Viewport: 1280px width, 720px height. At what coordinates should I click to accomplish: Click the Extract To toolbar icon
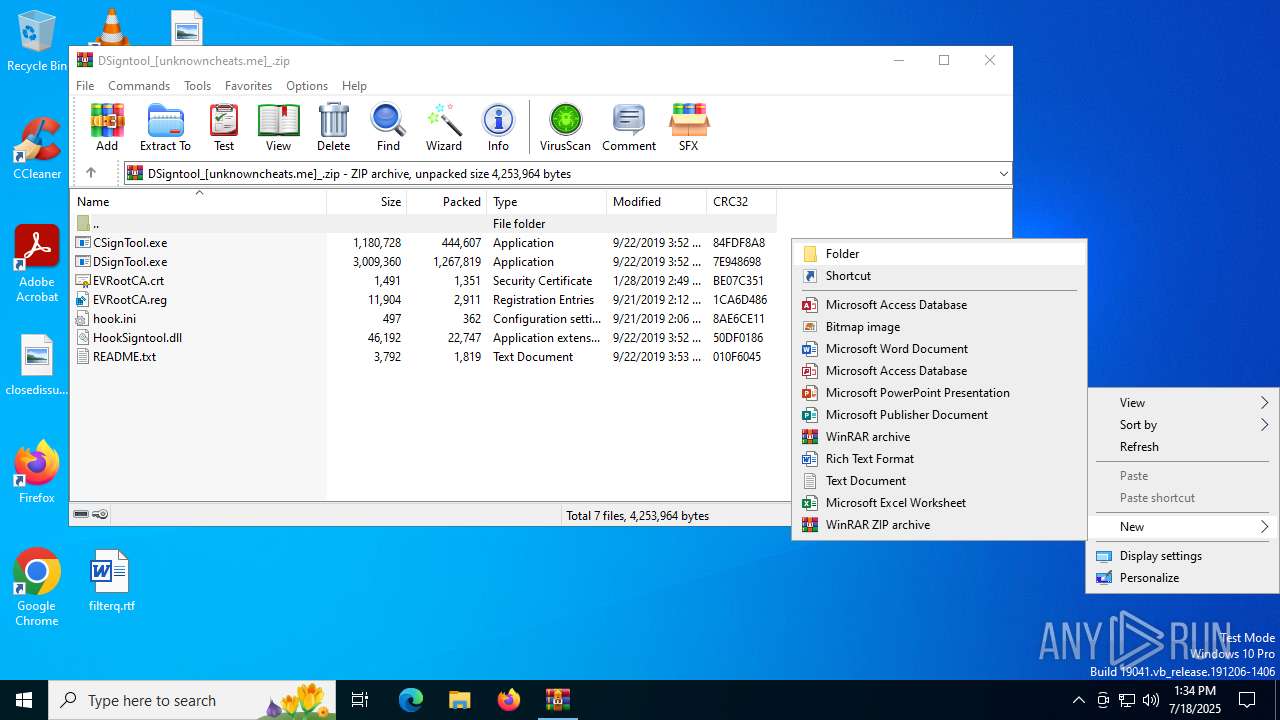tap(165, 127)
